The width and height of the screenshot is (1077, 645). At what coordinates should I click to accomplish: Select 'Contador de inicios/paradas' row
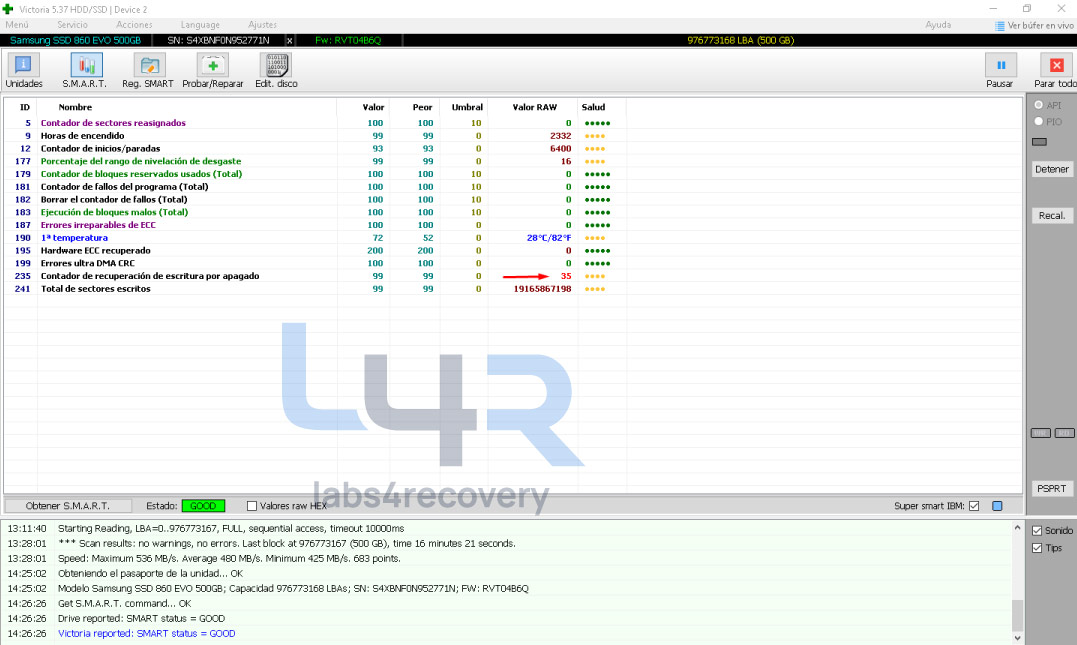tap(315, 148)
